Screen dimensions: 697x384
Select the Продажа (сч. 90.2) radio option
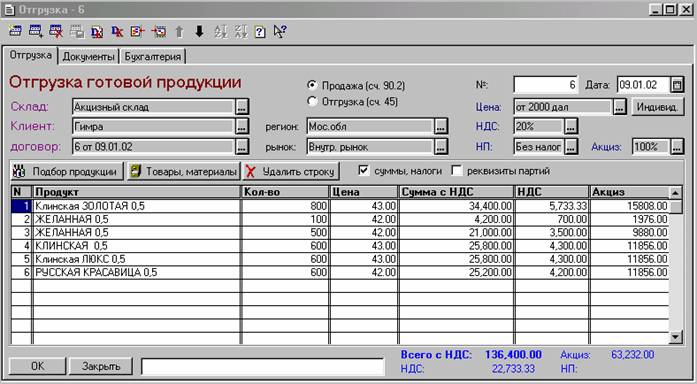click(312, 85)
